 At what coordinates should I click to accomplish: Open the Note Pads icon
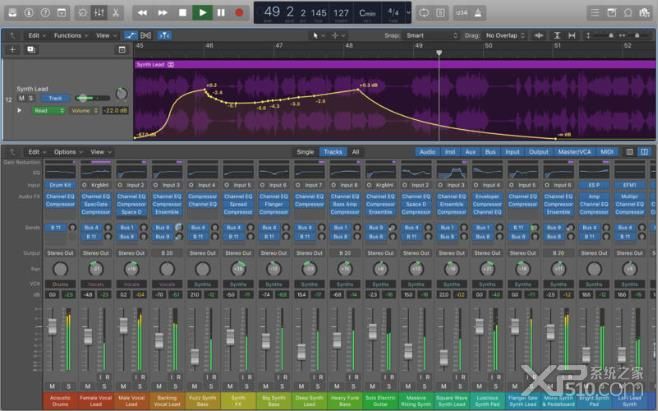[x=612, y=13]
